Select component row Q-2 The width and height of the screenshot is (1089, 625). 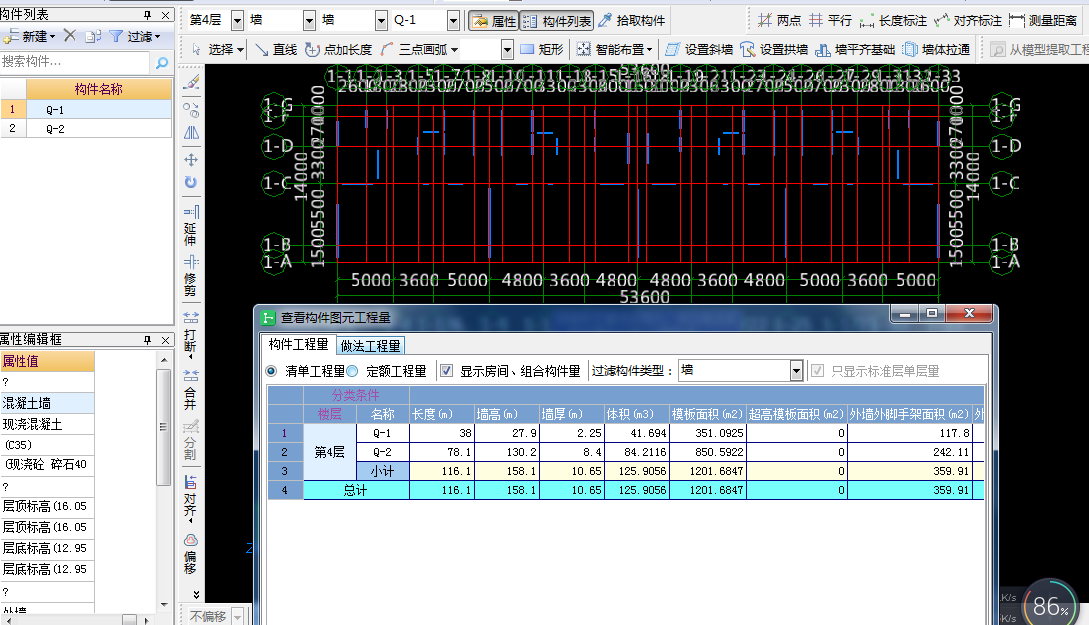pos(98,128)
